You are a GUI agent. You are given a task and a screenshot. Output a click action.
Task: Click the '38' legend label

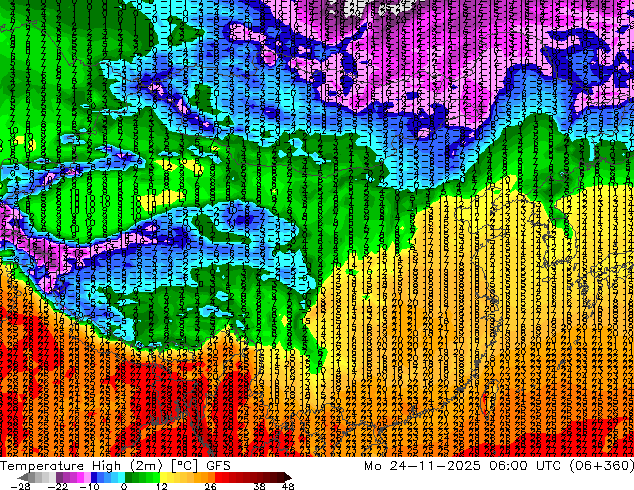(x=260, y=486)
